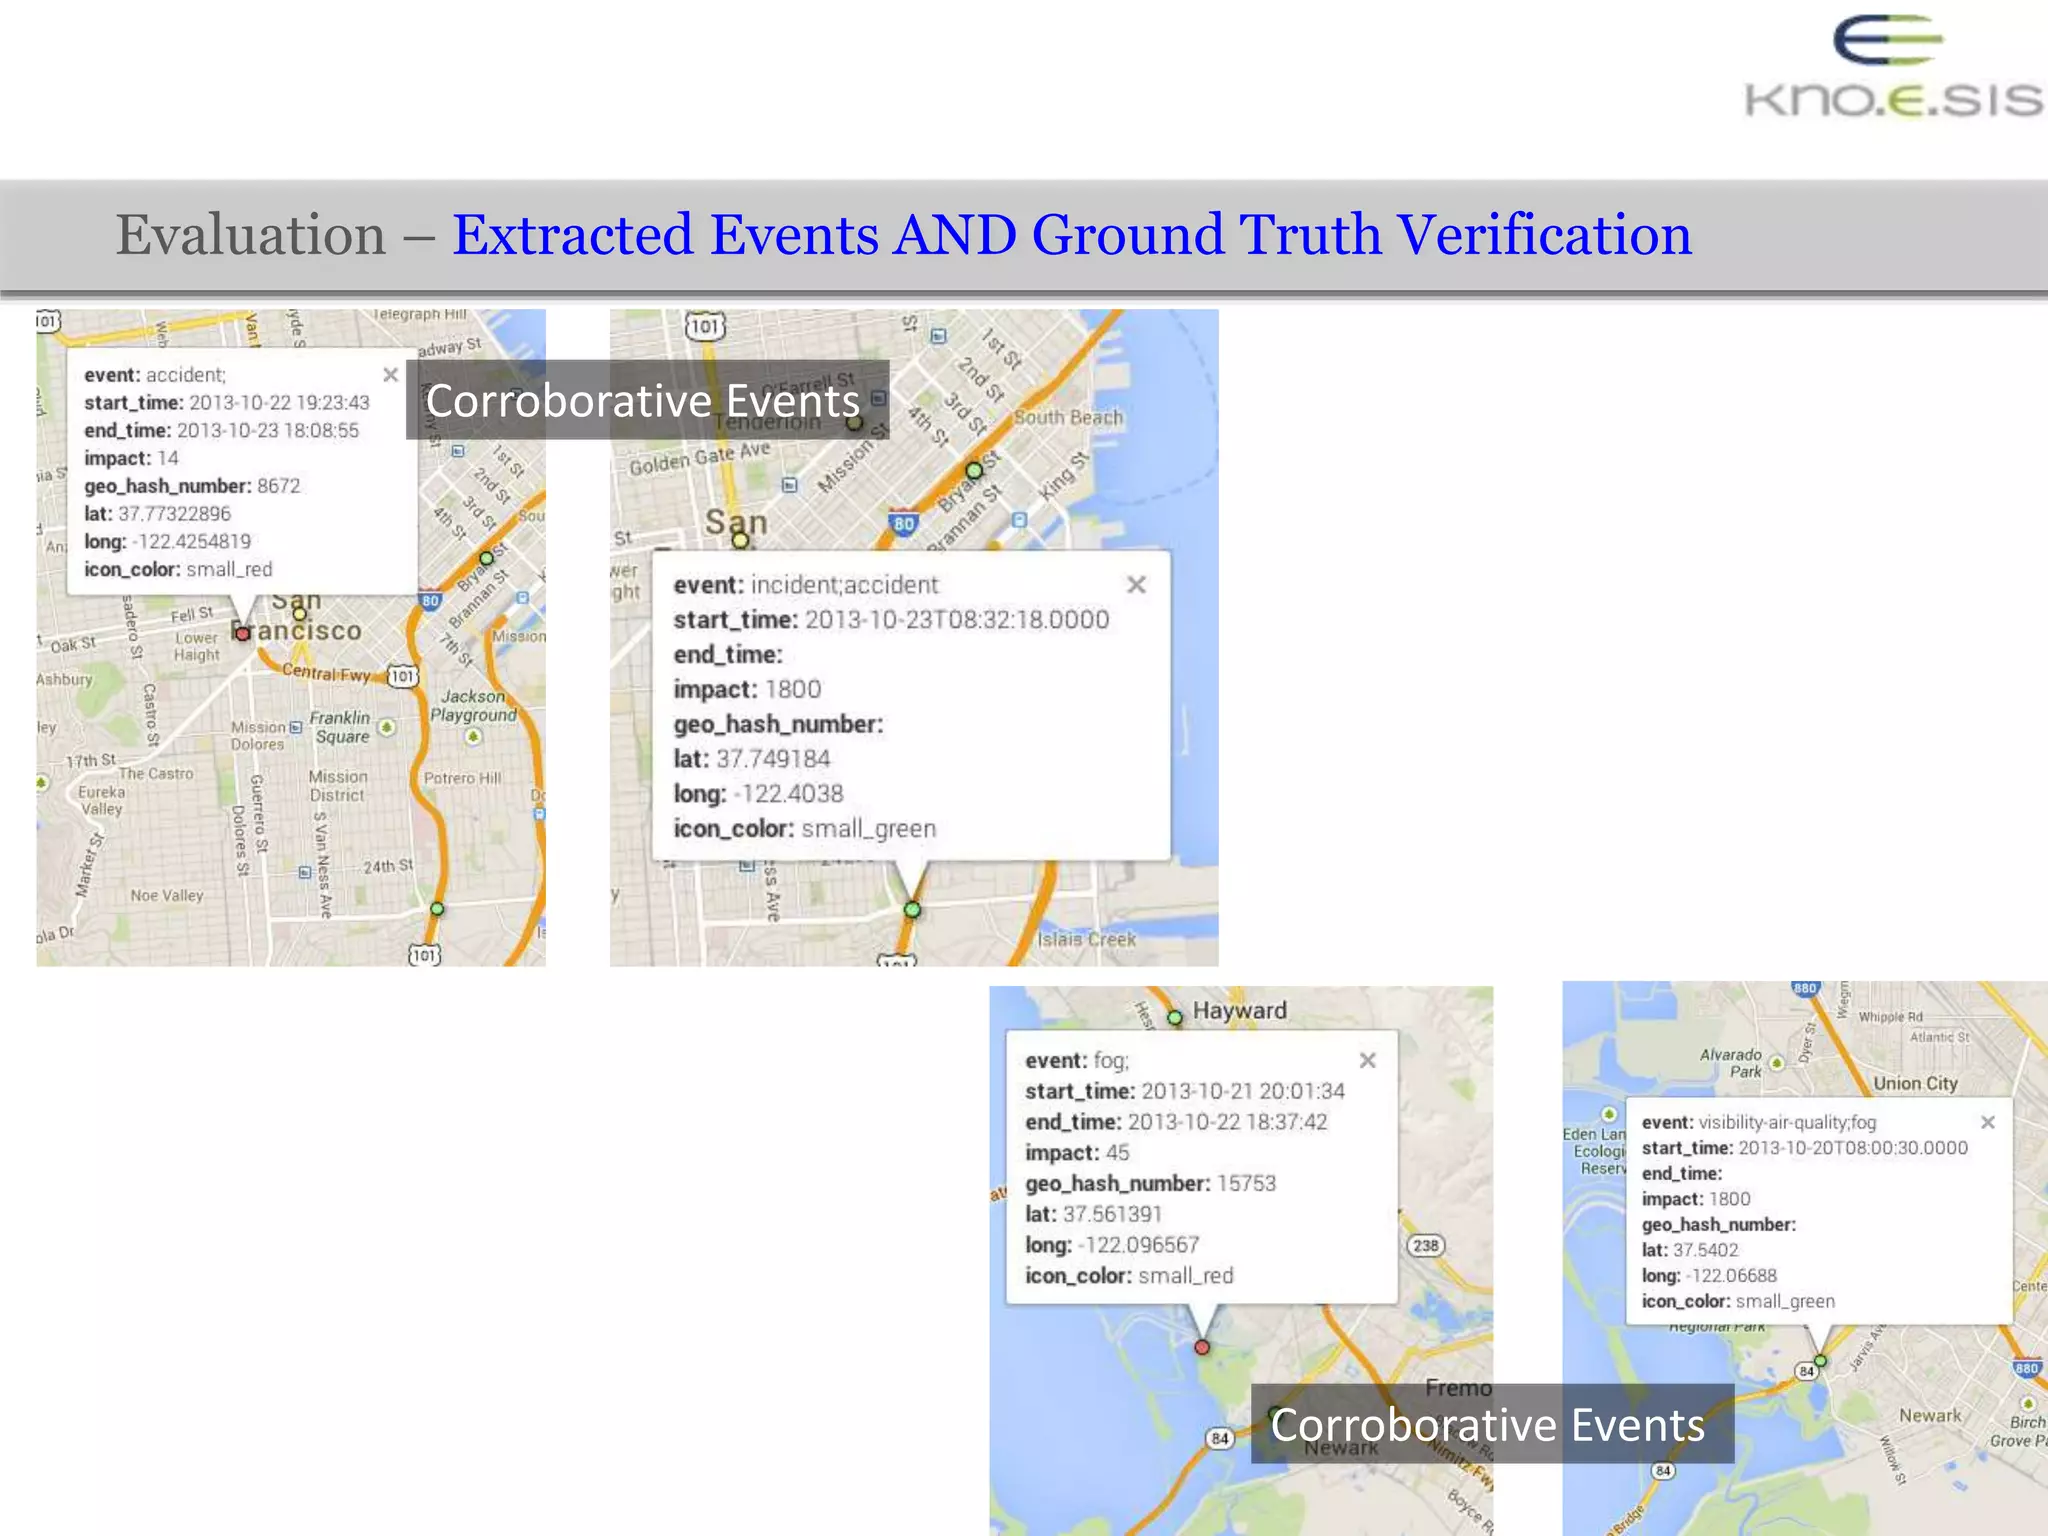The image size is (2048, 1536).
Task: Click start_time 2013-10-20T08:00:30.0000
Action: 1805,1148
